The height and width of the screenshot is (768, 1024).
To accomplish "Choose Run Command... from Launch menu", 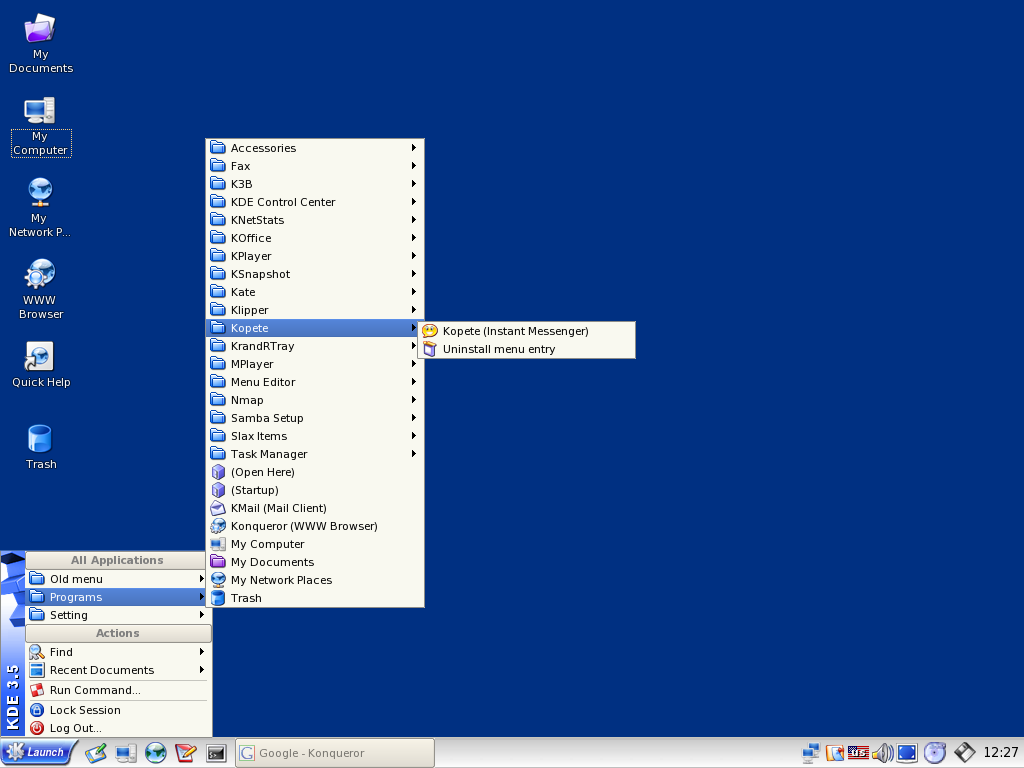I will pyautogui.click(x=118, y=690).
